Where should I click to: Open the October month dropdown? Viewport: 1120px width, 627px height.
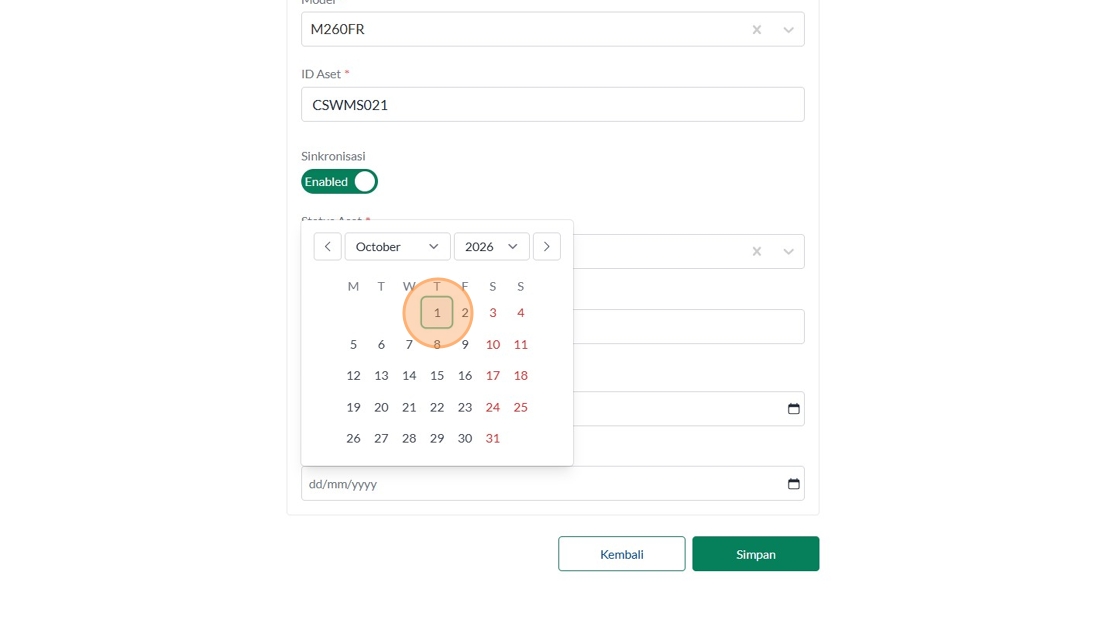(x=397, y=247)
